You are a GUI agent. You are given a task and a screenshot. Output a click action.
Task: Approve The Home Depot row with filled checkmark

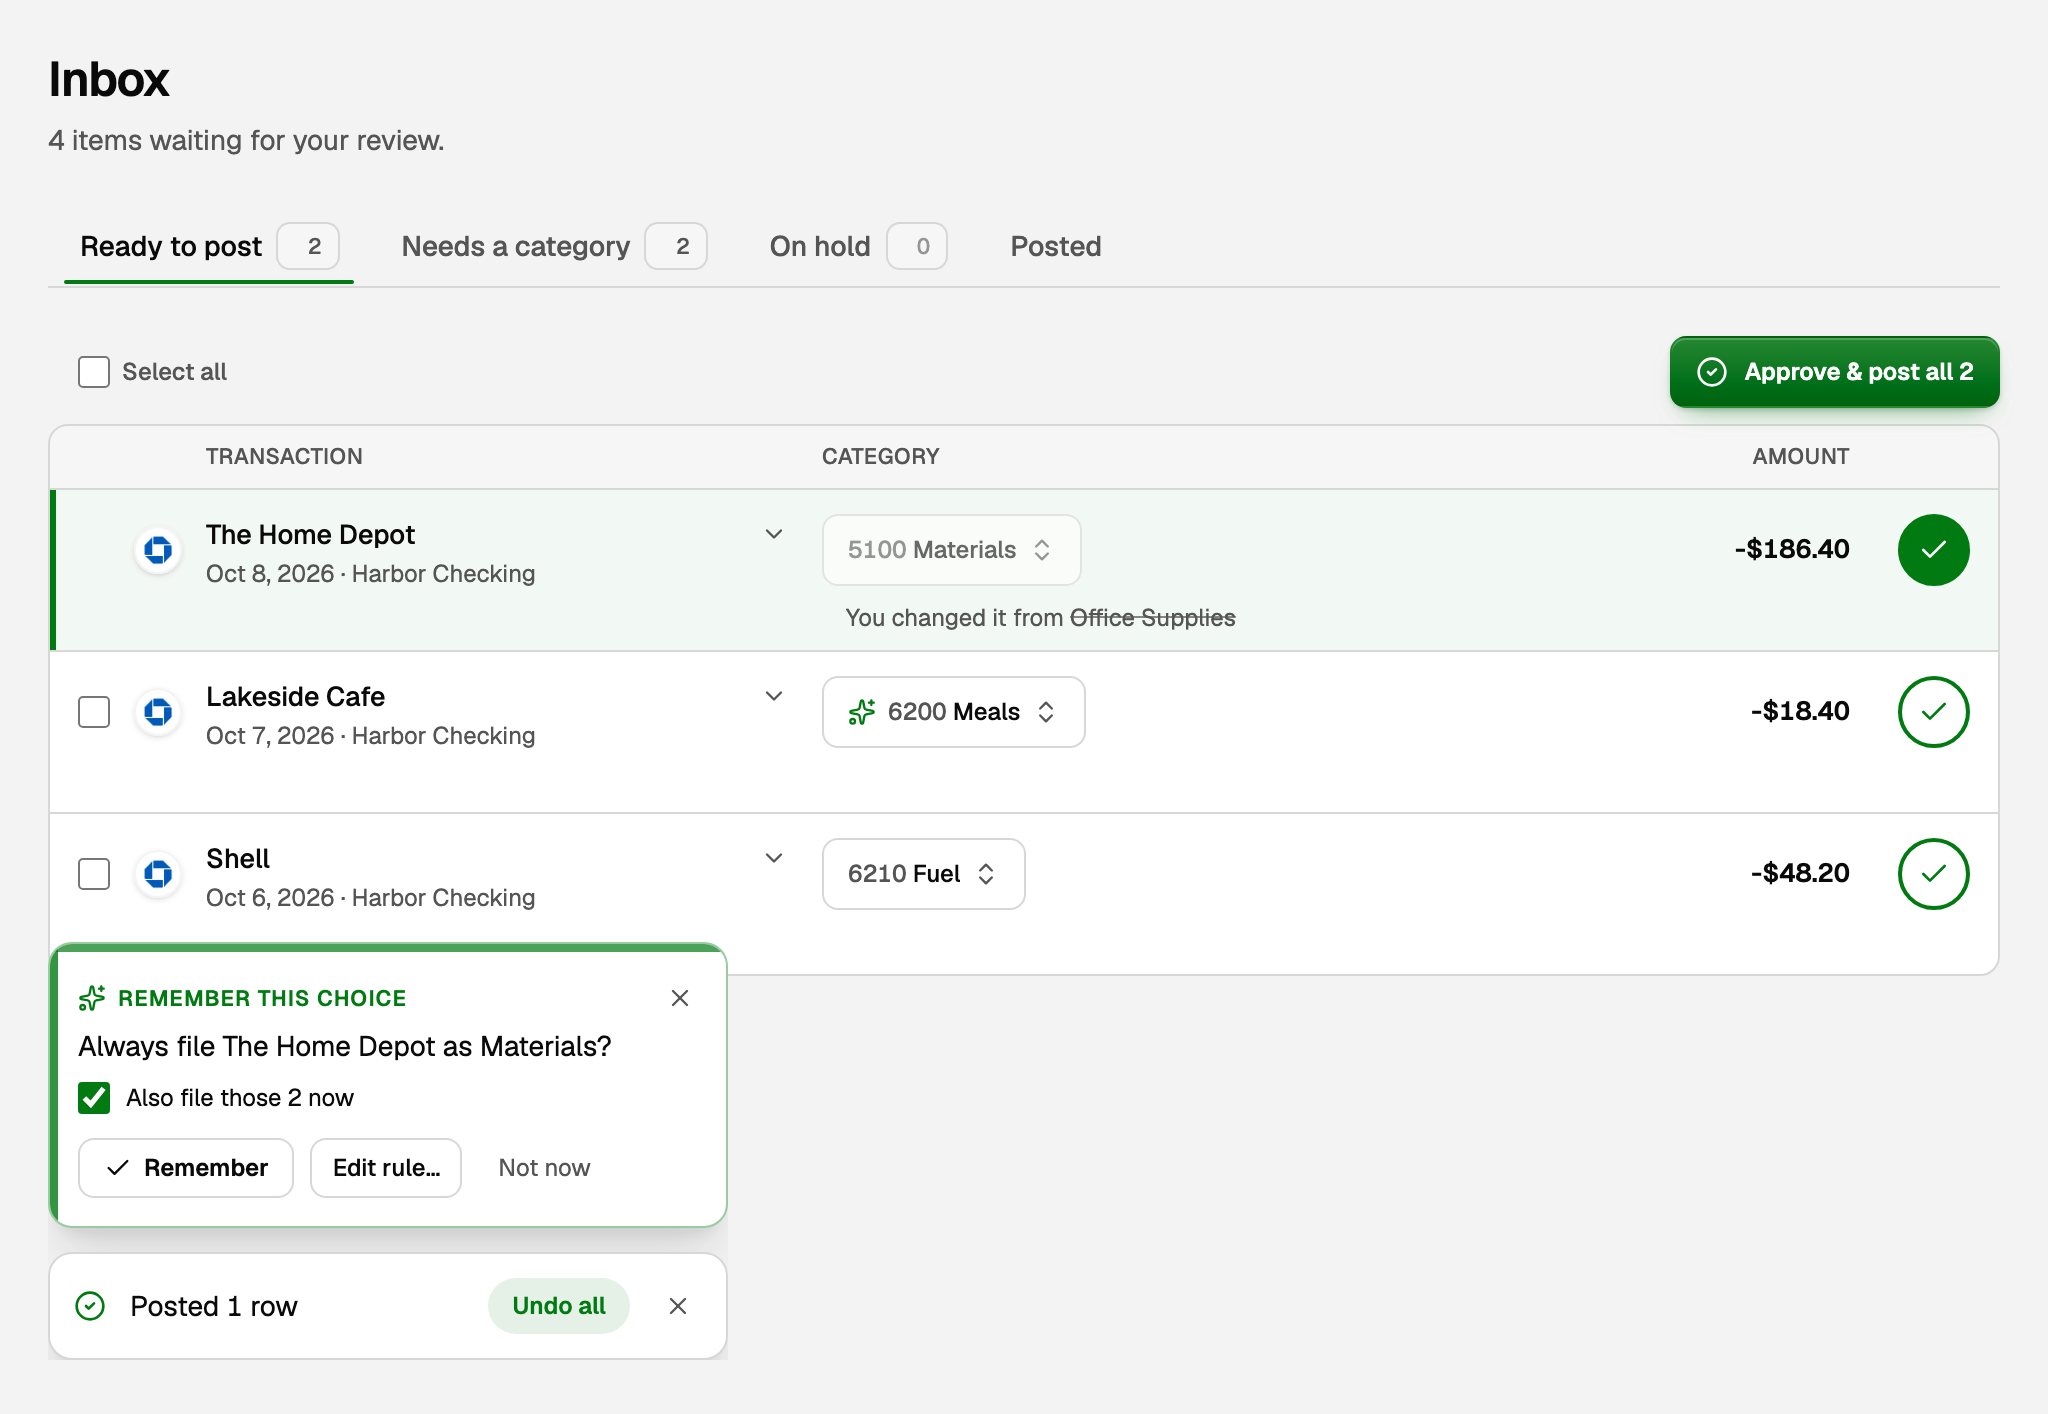click(1933, 550)
